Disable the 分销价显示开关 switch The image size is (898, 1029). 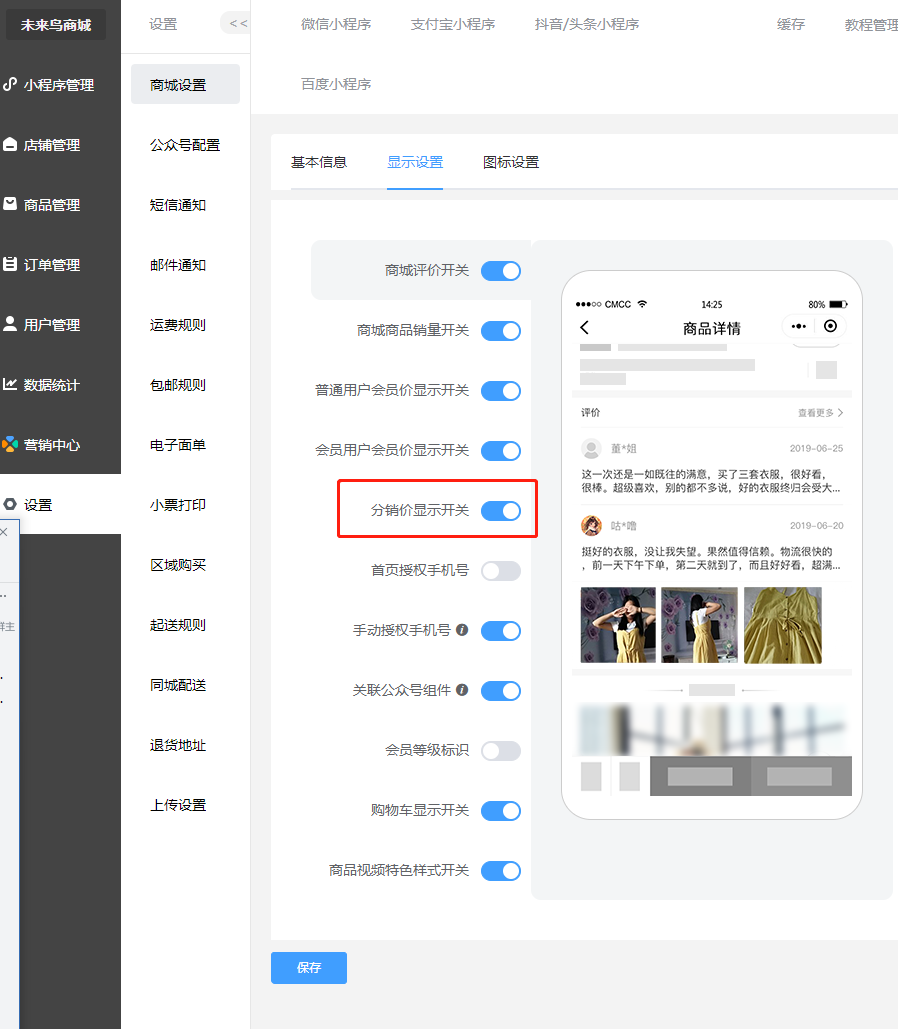[x=501, y=511]
